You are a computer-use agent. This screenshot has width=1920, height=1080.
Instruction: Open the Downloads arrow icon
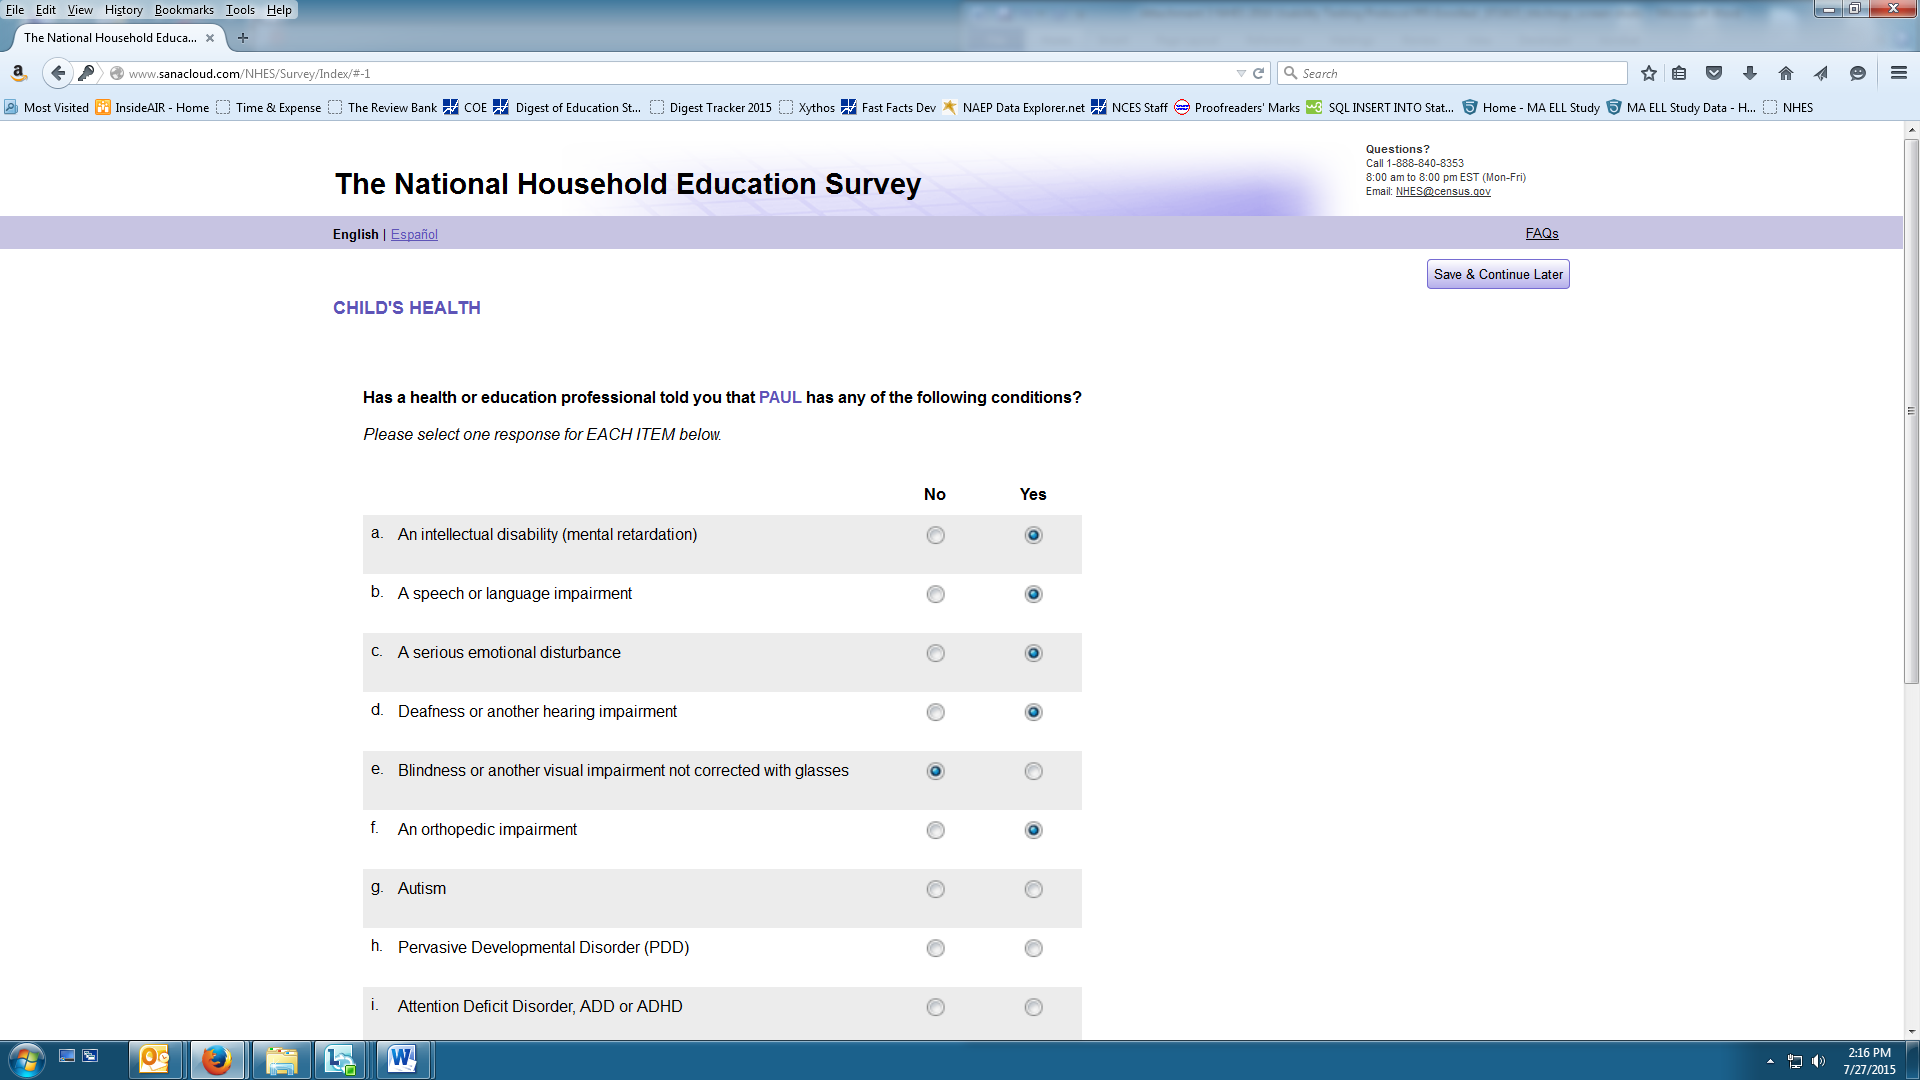(x=1750, y=73)
